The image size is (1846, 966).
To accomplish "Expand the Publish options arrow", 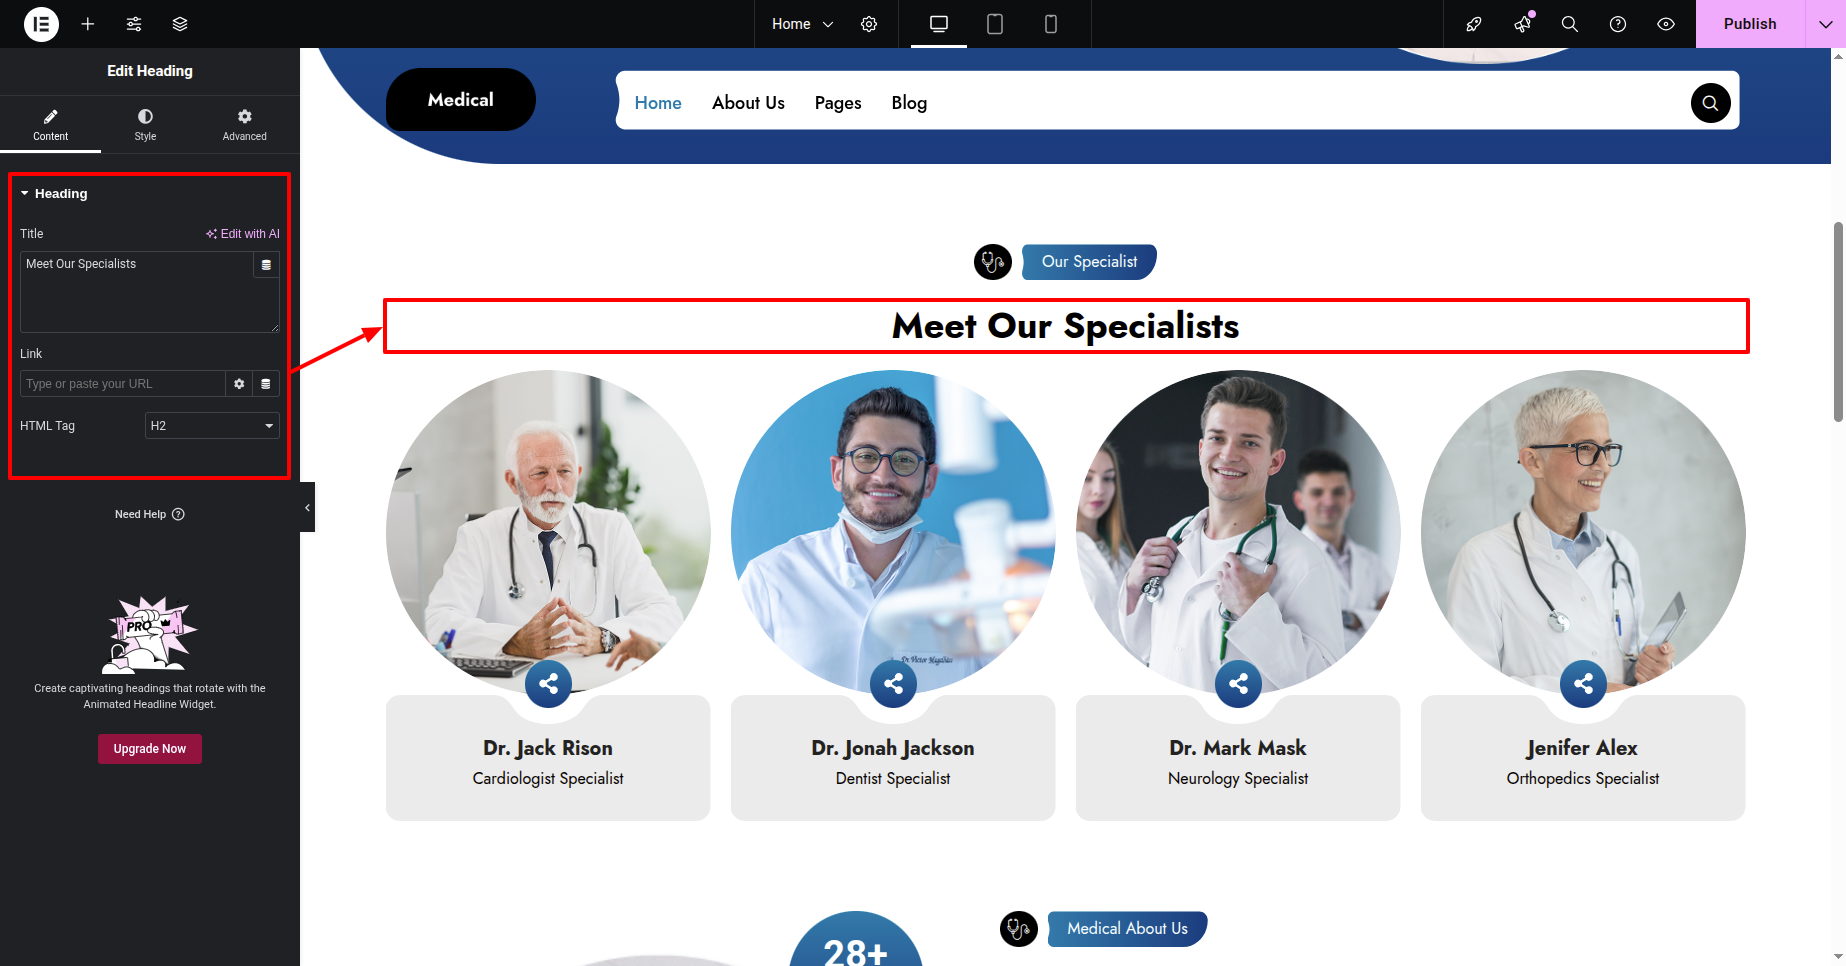I will pos(1825,24).
